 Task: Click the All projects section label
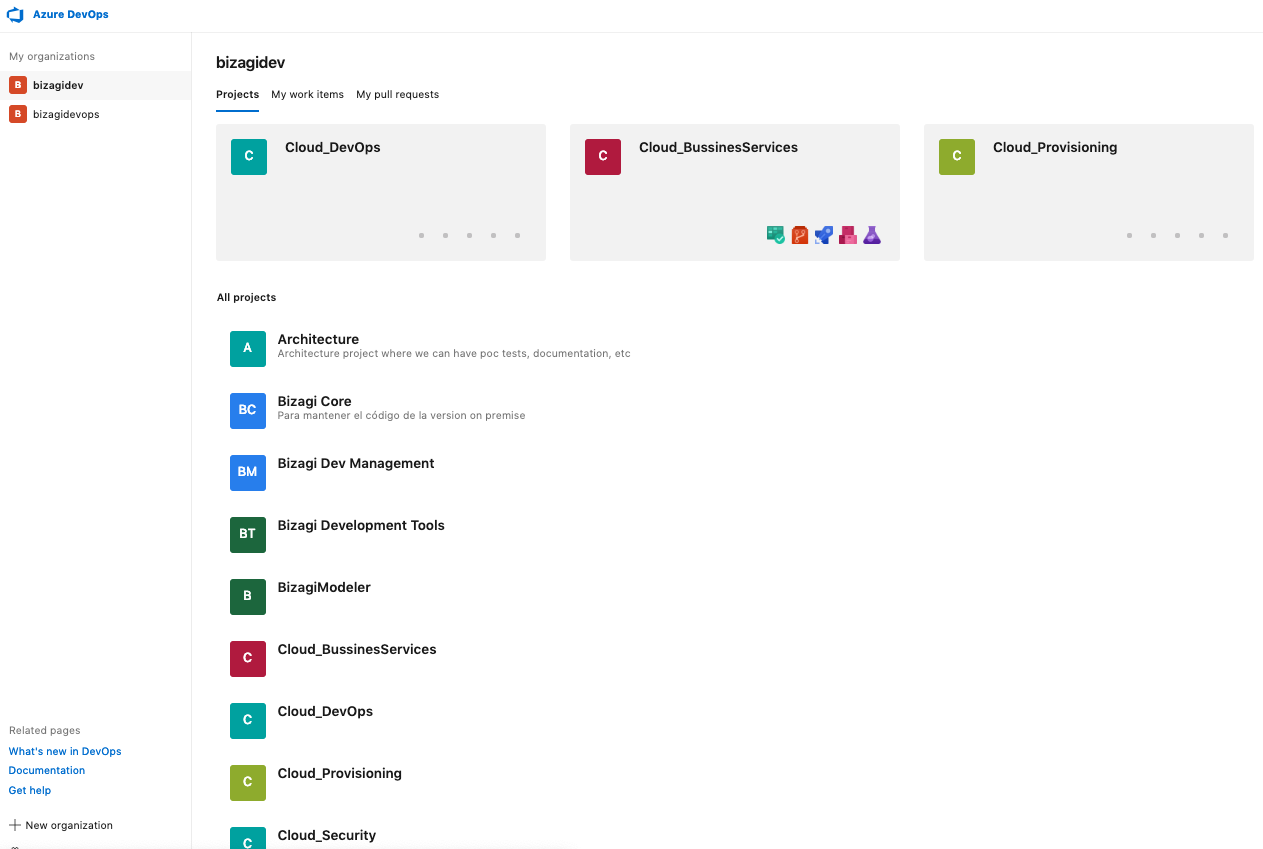pyautogui.click(x=246, y=298)
